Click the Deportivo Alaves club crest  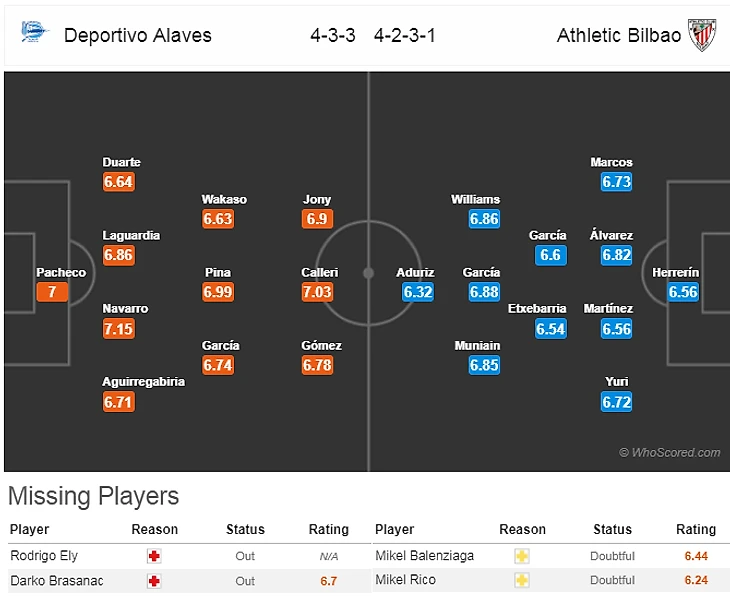pyautogui.click(x=35, y=33)
